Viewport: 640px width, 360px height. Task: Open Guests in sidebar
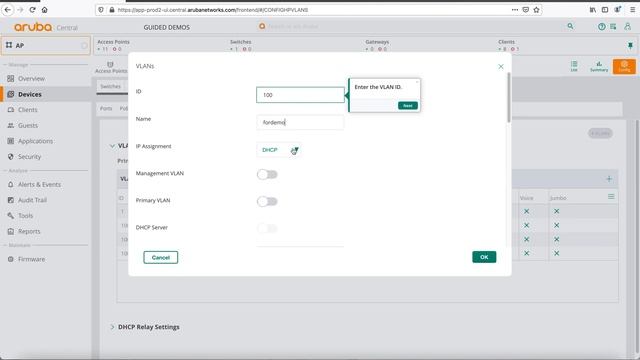pyautogui.click(x=28, y=126)
